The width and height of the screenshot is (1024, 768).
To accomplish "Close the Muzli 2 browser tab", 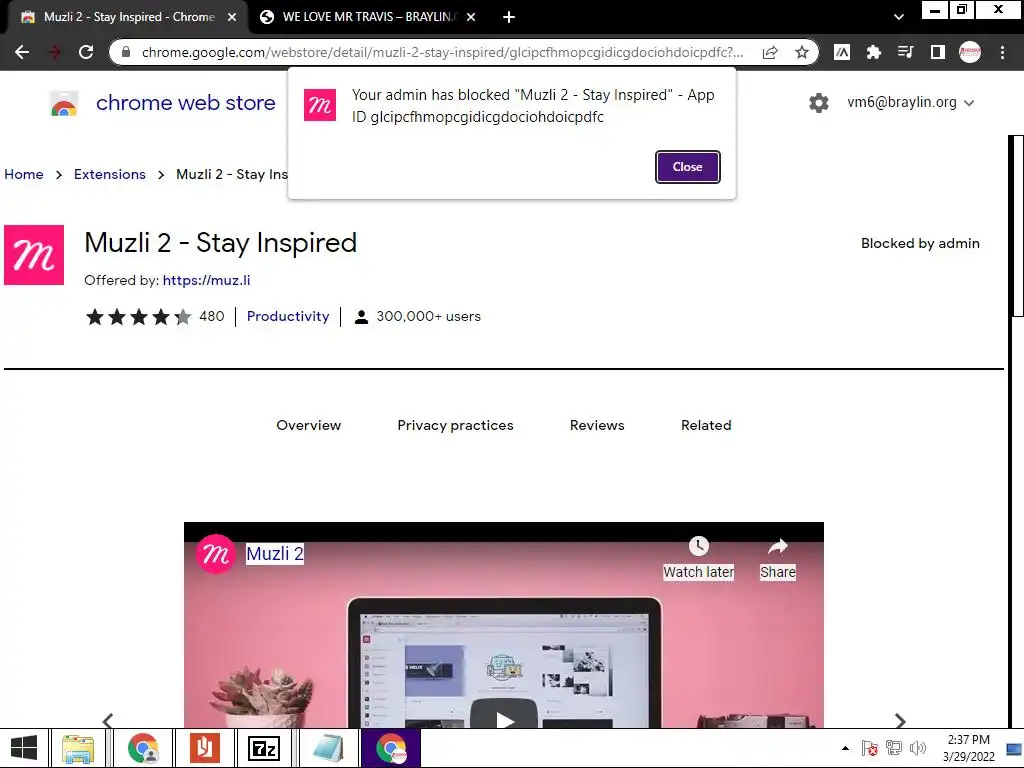I will tap(231, 17).
